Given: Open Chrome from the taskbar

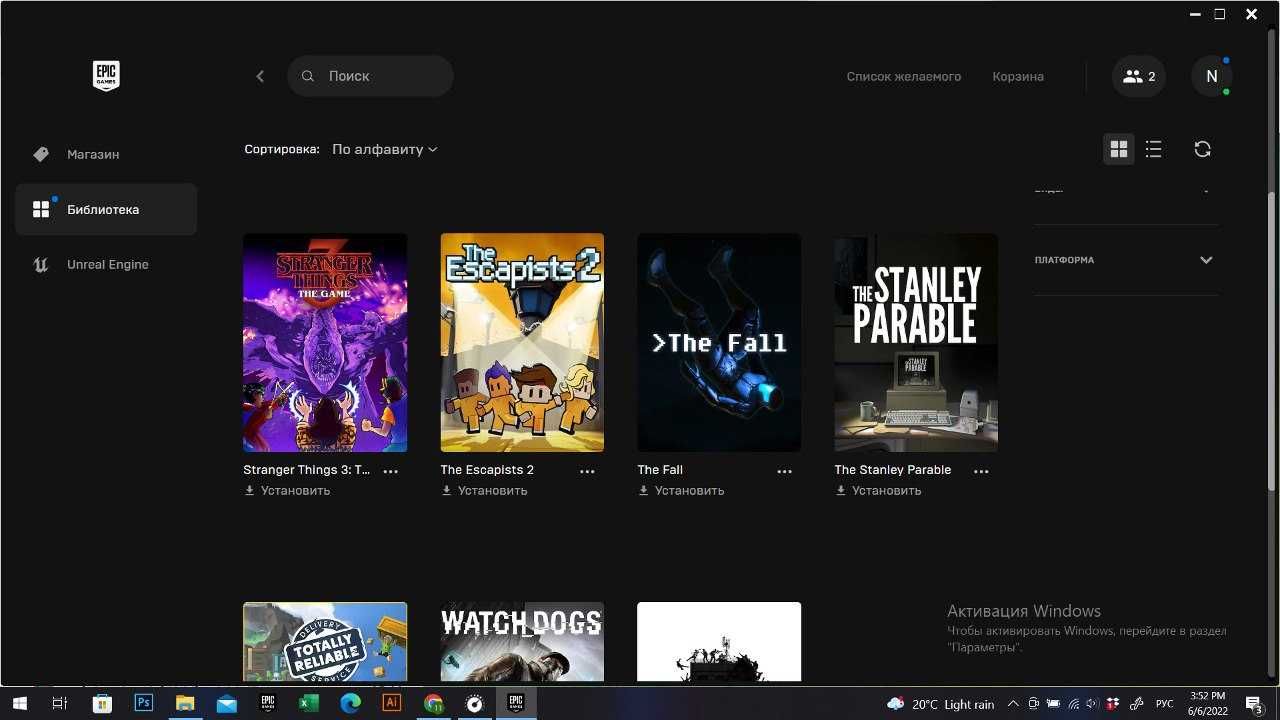Looking at the screenshot, I should (x=433, y=704).
